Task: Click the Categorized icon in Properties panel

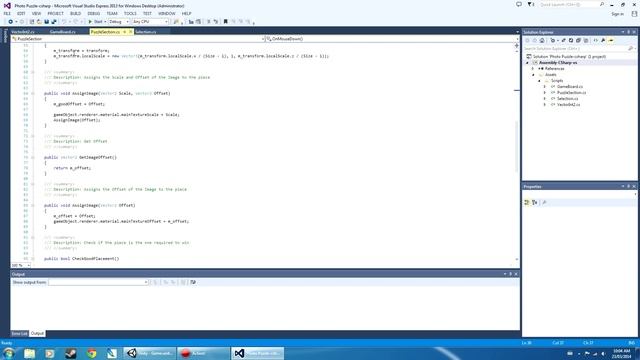Action: point(527,202)
